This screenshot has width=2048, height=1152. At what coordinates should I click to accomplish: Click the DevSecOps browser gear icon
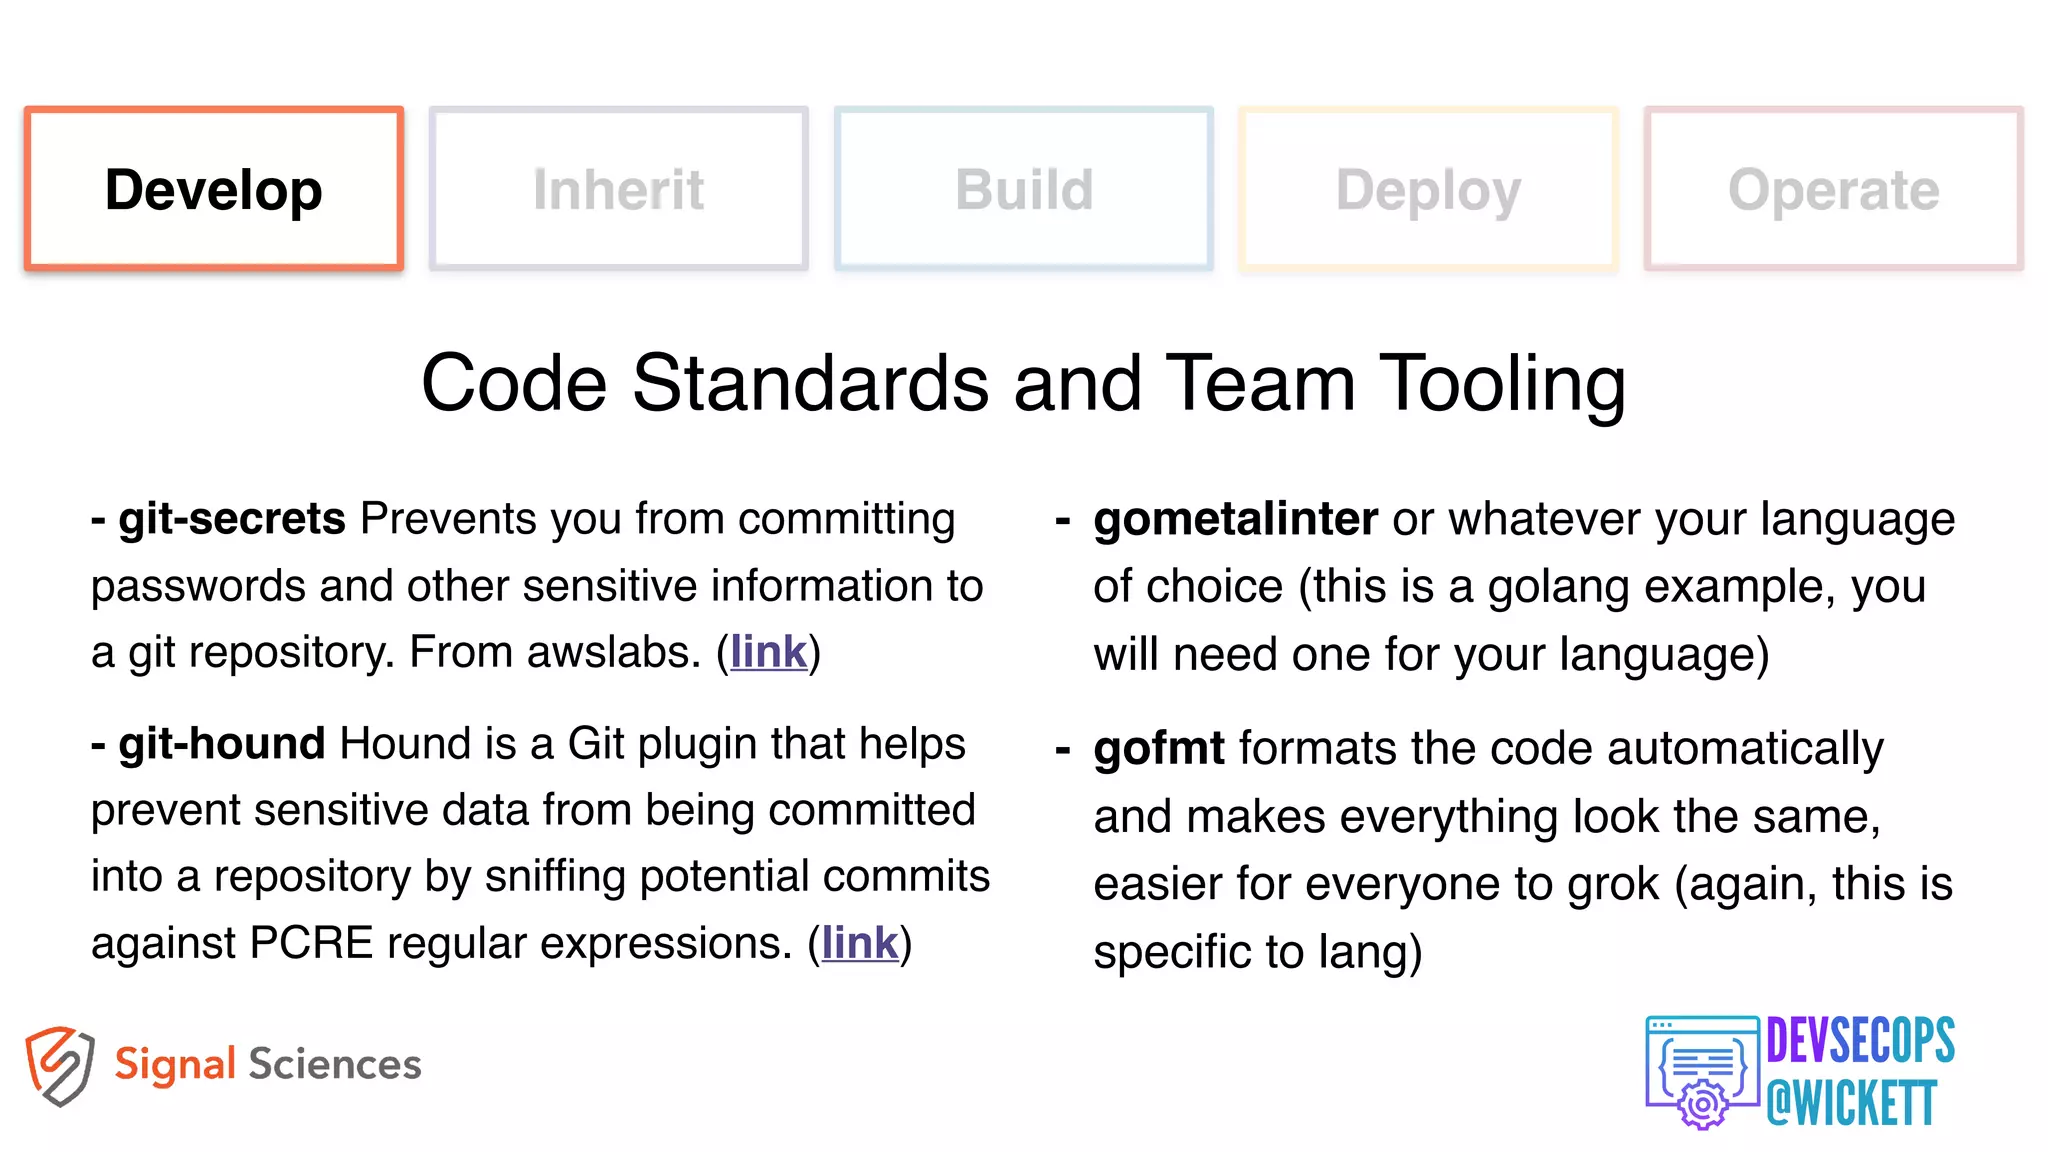coord(1702,1072)
